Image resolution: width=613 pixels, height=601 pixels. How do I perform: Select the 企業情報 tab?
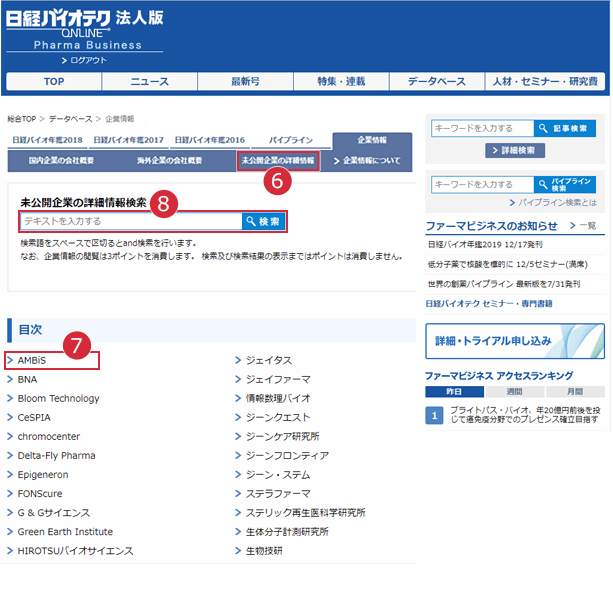372,140
